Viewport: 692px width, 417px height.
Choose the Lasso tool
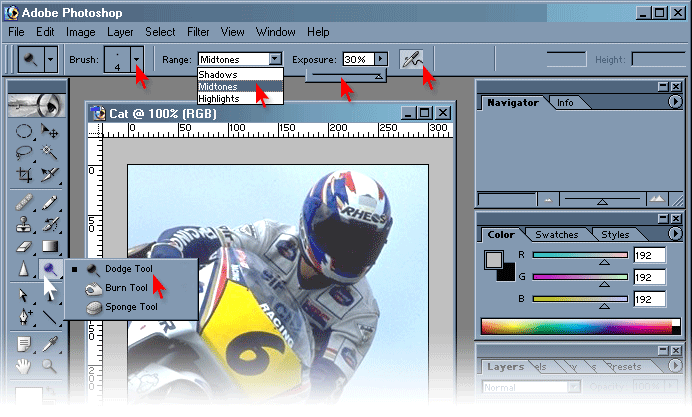[x=24, y=152]
